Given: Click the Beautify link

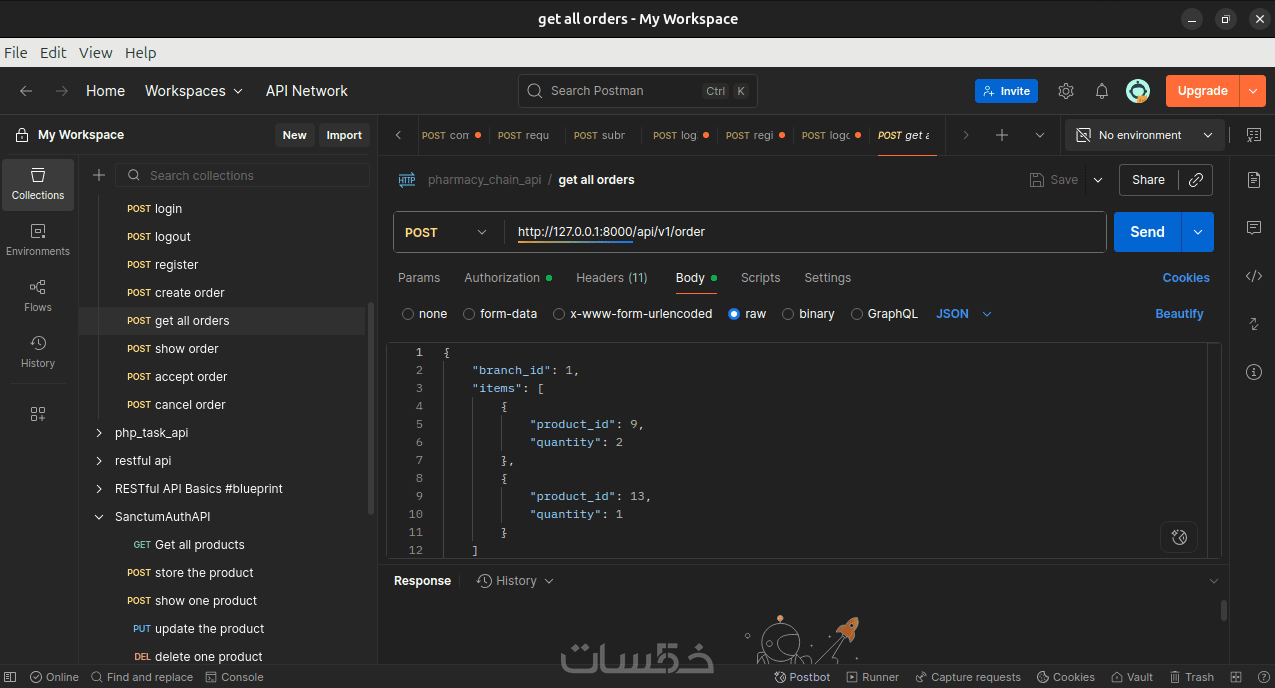Looking at the screenshot, I should point(1179,314).
